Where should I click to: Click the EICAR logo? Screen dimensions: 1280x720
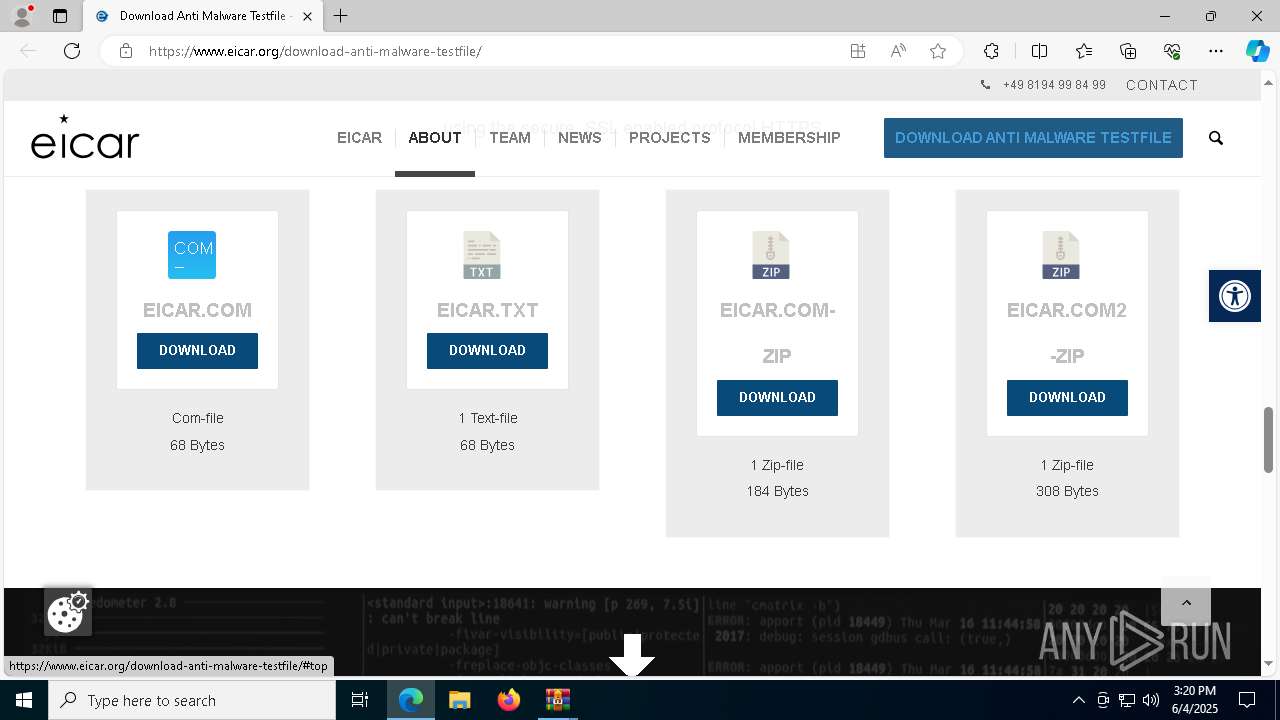point(85,137)
